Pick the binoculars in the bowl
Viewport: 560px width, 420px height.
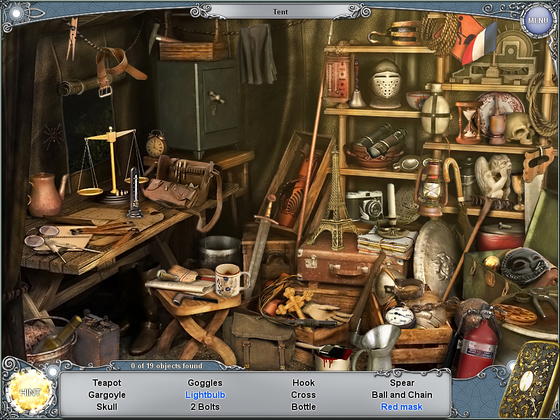tap(382, 140)
